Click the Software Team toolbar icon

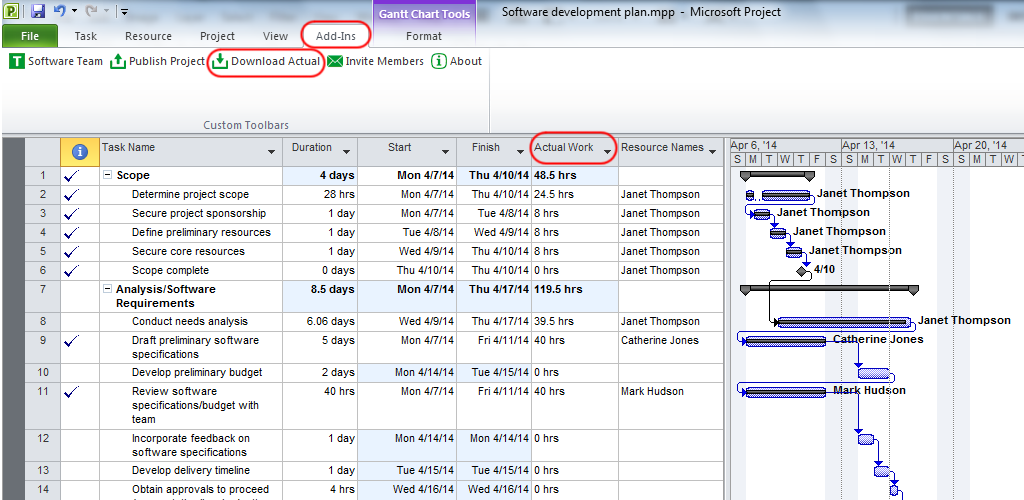[17, 61]
